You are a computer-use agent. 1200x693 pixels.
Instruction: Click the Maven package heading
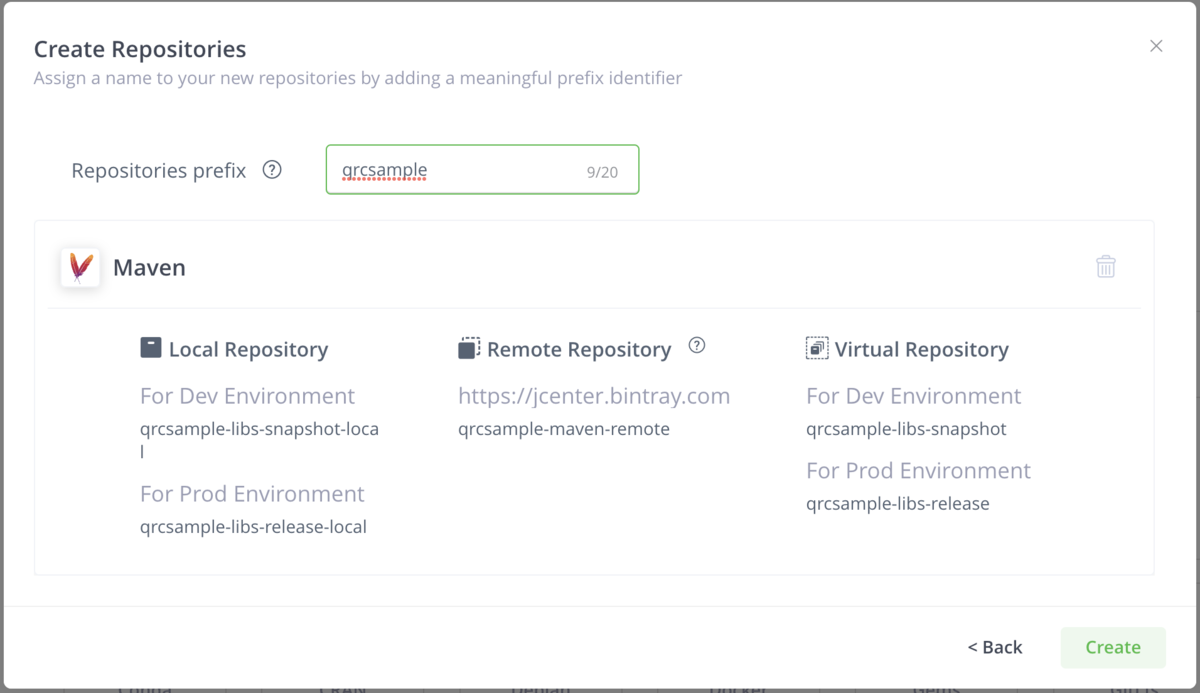(149, 268)
